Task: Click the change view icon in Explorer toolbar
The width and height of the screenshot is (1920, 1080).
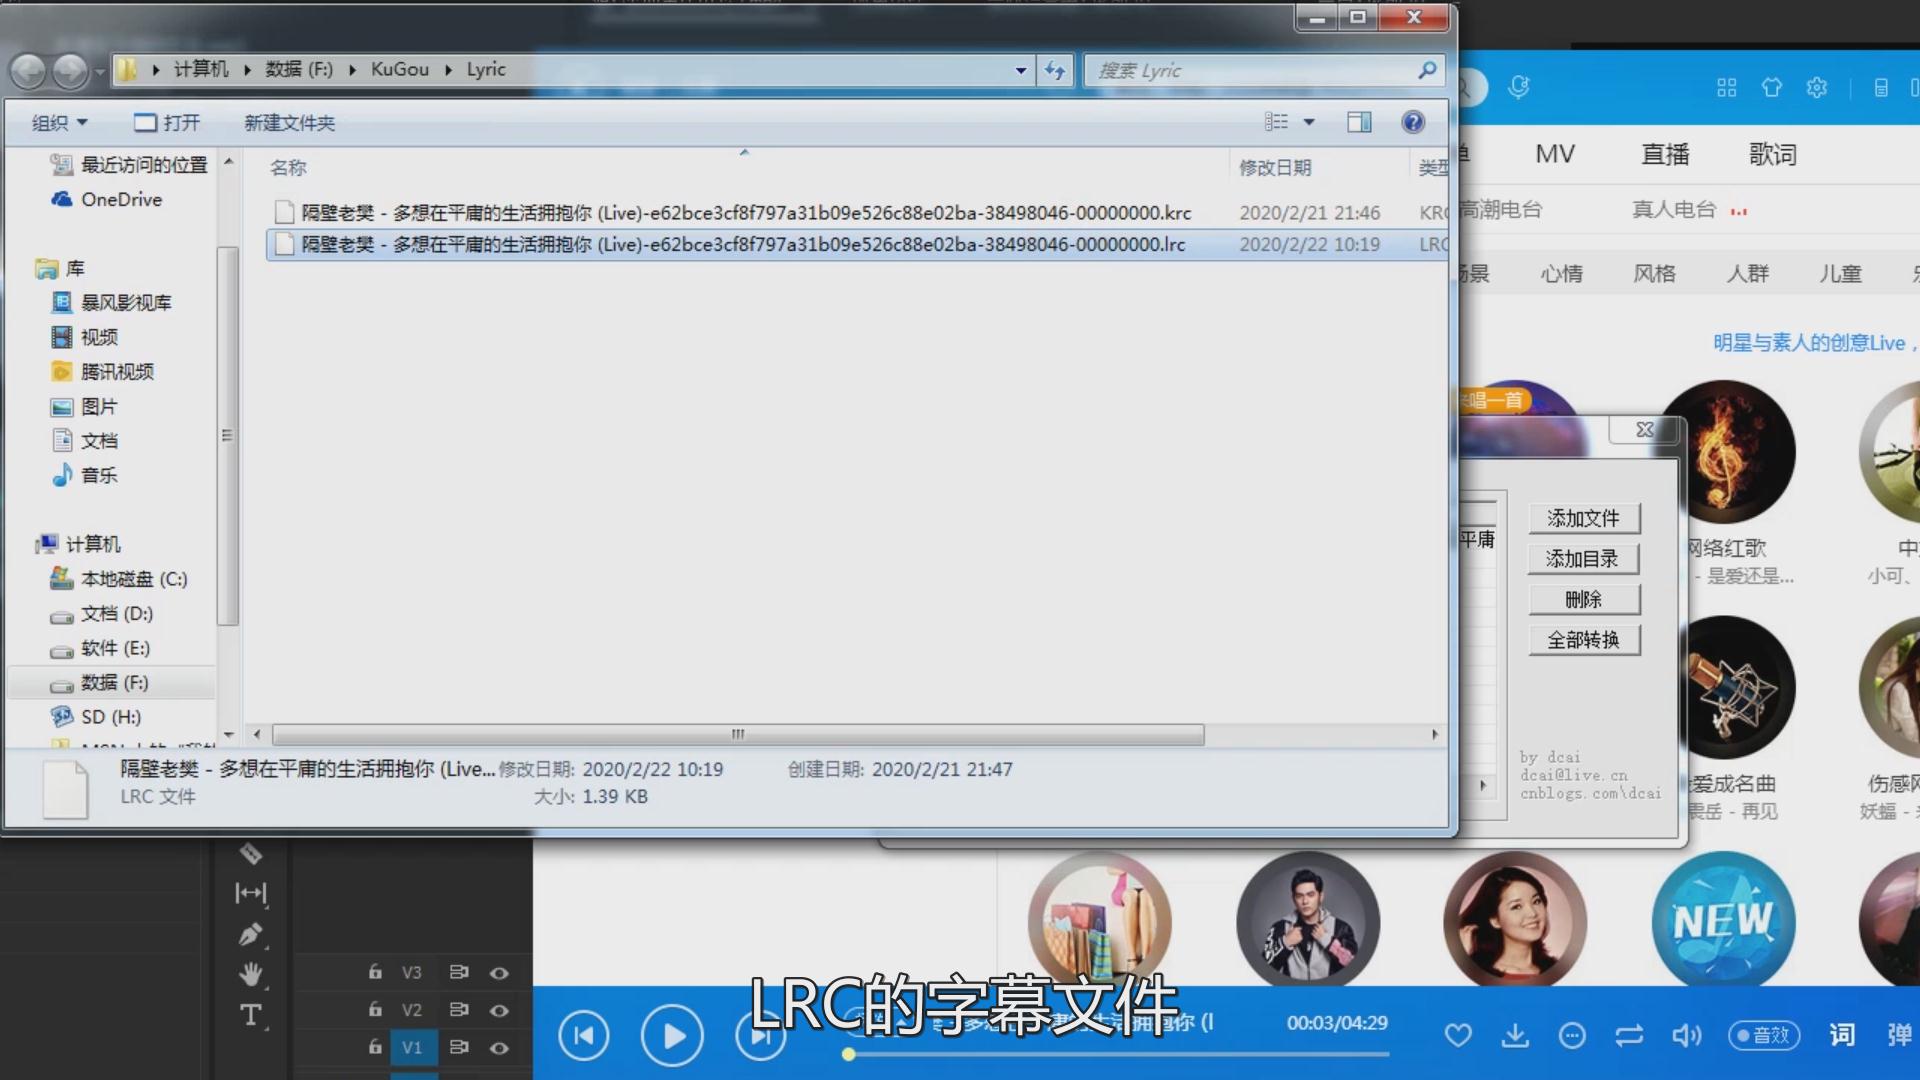Action: pos(1276,122)
